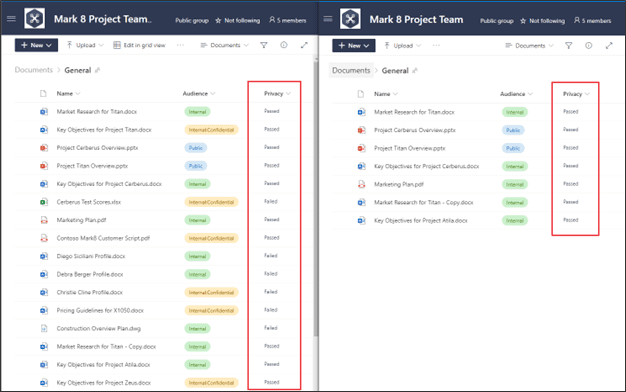Screen dimensions: 626x392
Task: Click the left pane vertical scrollbar
Action: 315,200
